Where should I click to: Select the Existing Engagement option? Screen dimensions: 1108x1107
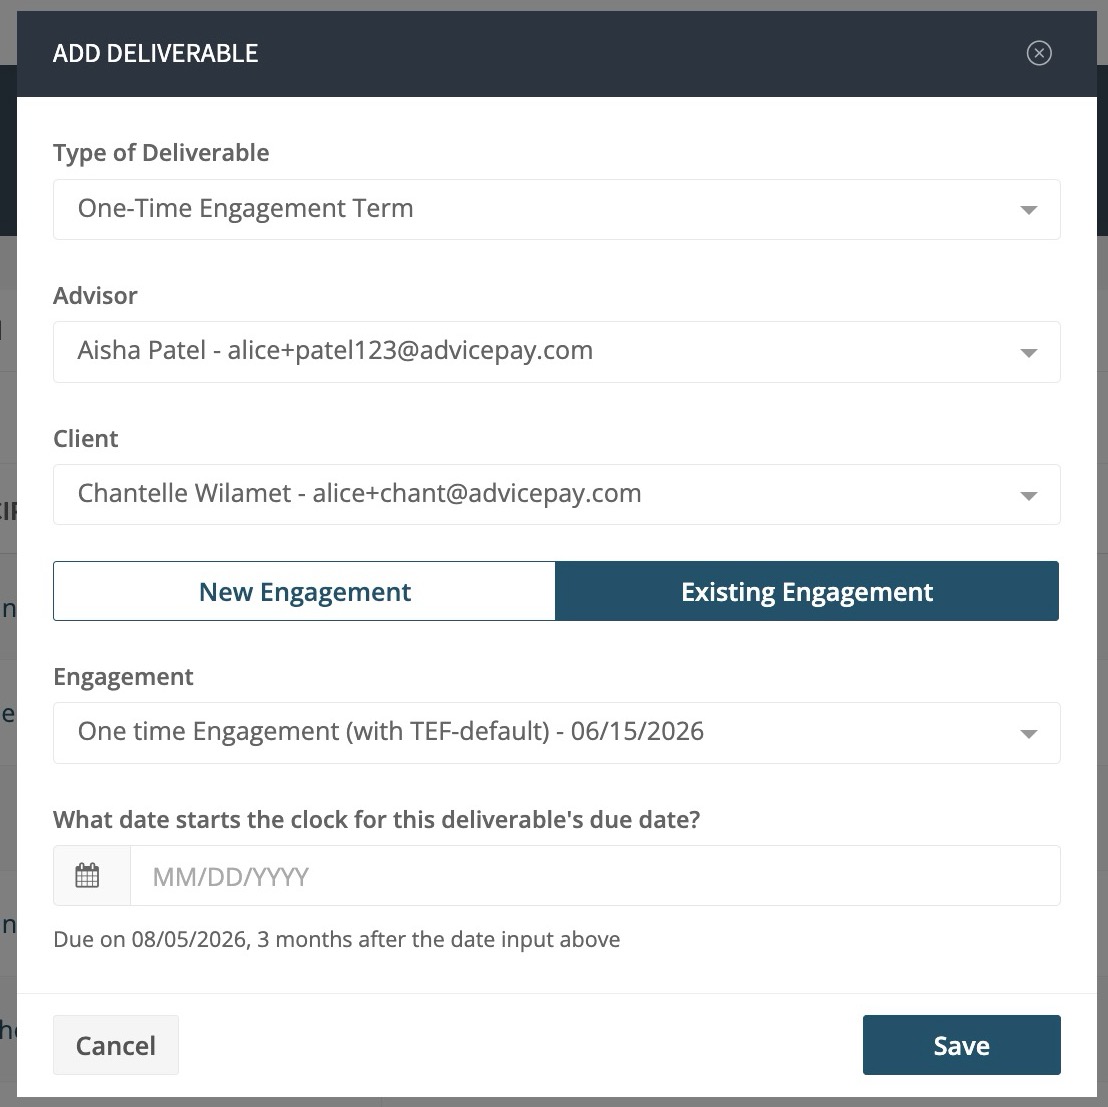pos(807,591)
